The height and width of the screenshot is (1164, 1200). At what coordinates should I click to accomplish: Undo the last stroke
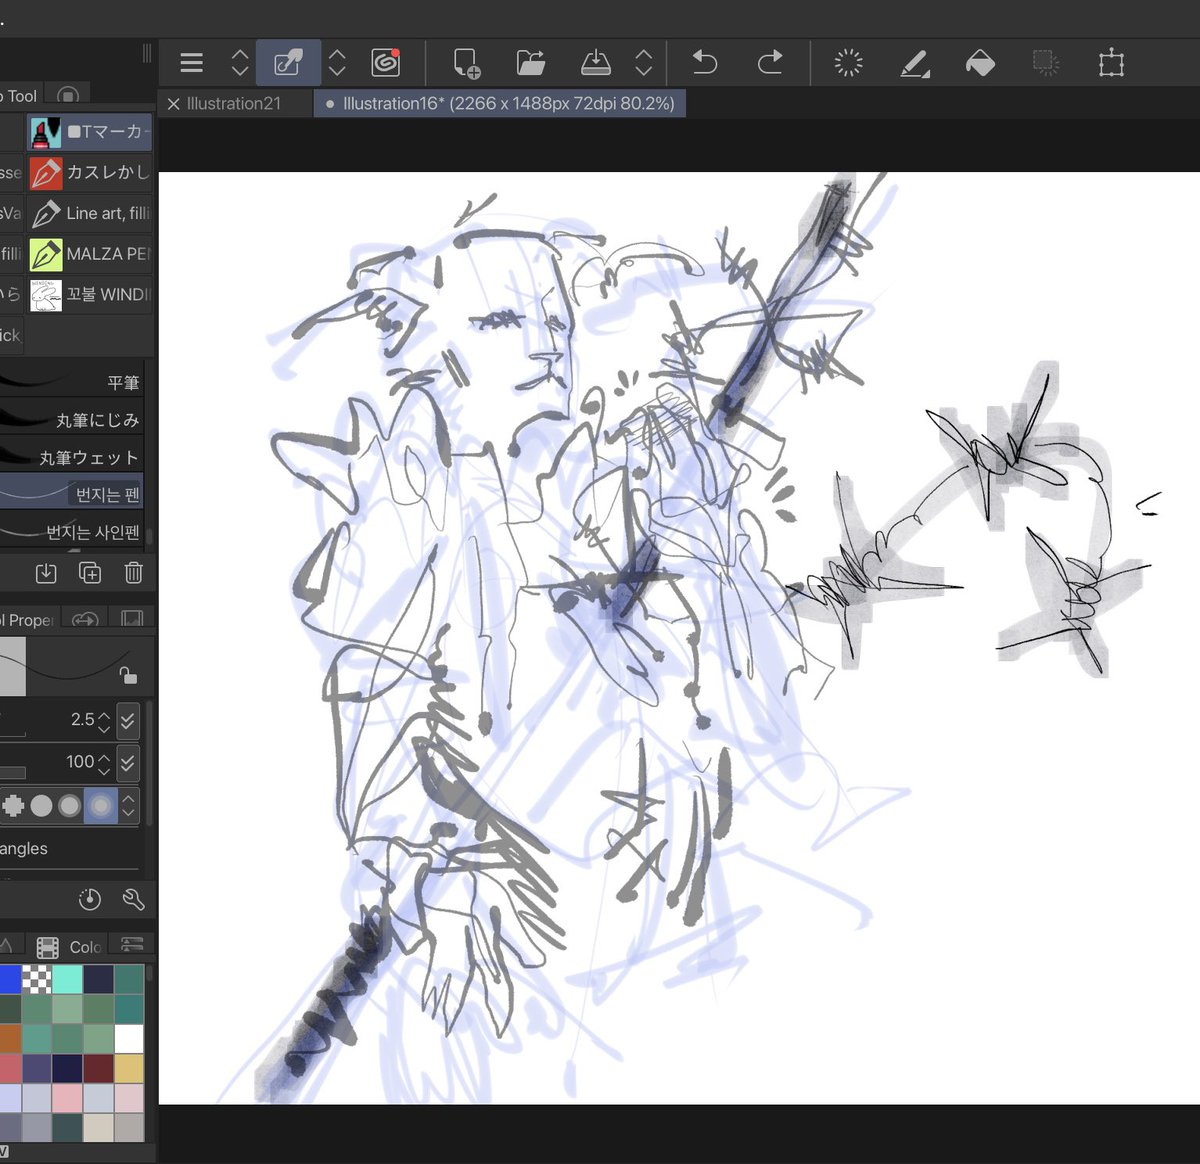tap(705, 63)
